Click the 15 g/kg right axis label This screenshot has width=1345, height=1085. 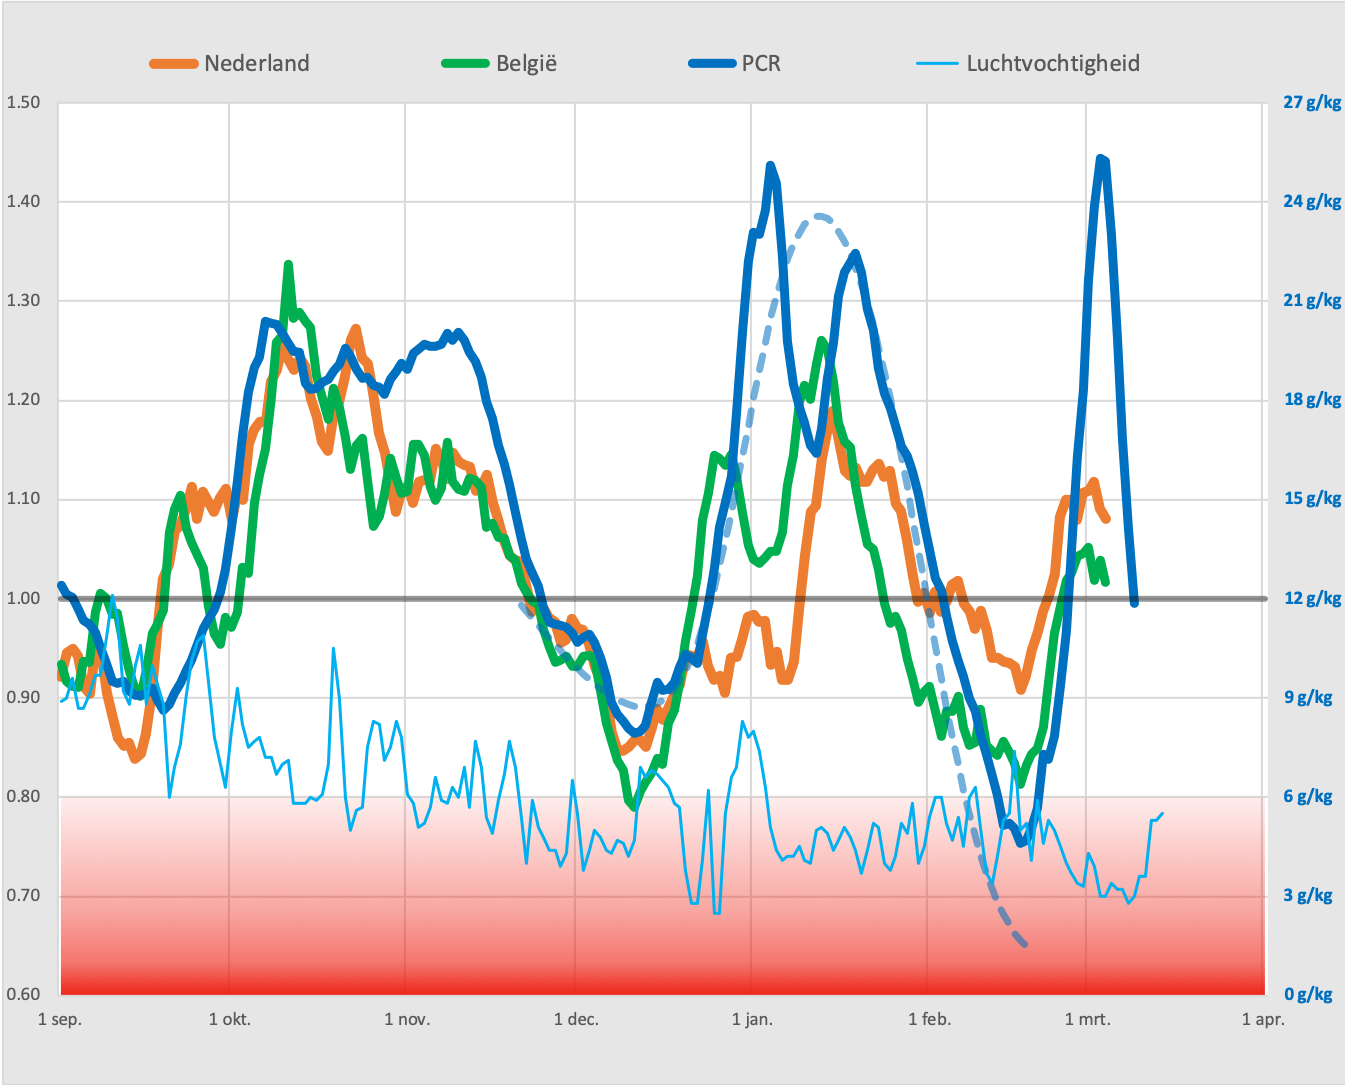[1312, 498]
